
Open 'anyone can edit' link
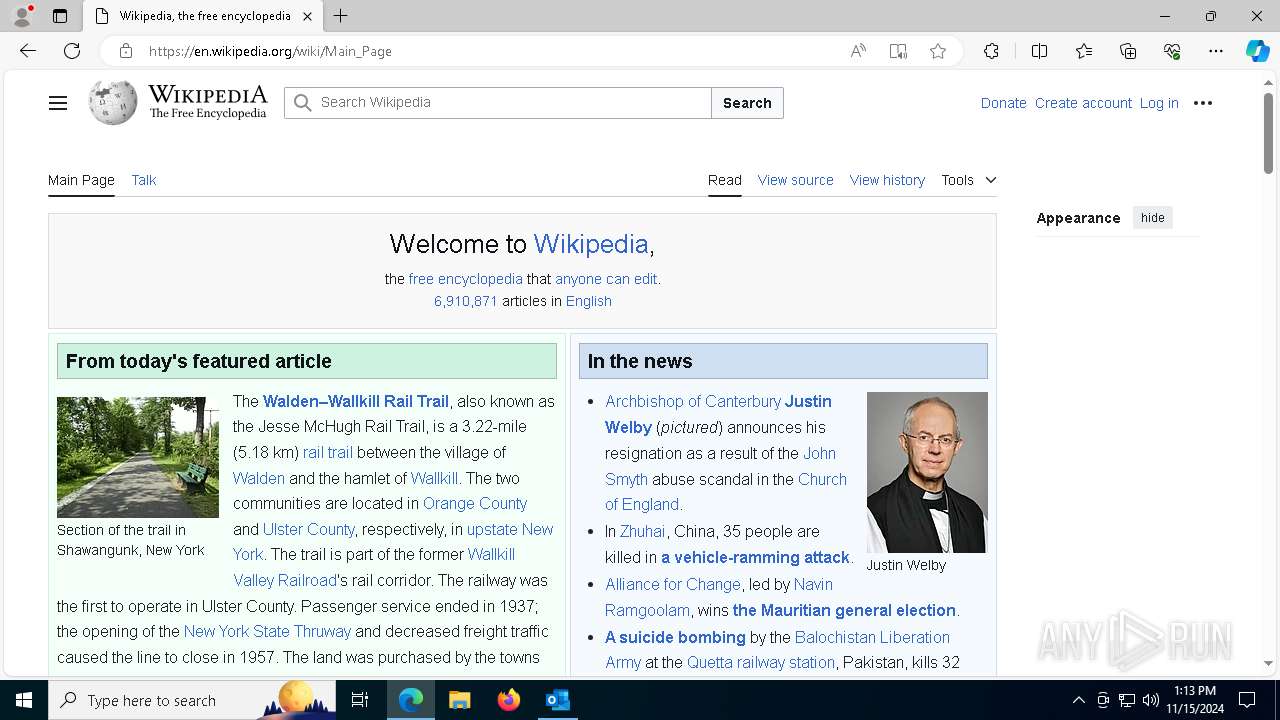(x=606, y=279)
